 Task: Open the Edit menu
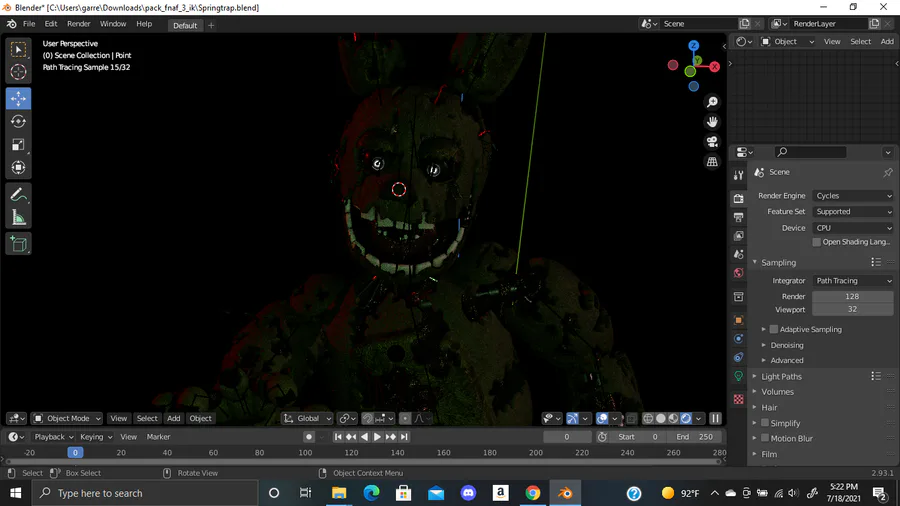(x=50, y=24)
